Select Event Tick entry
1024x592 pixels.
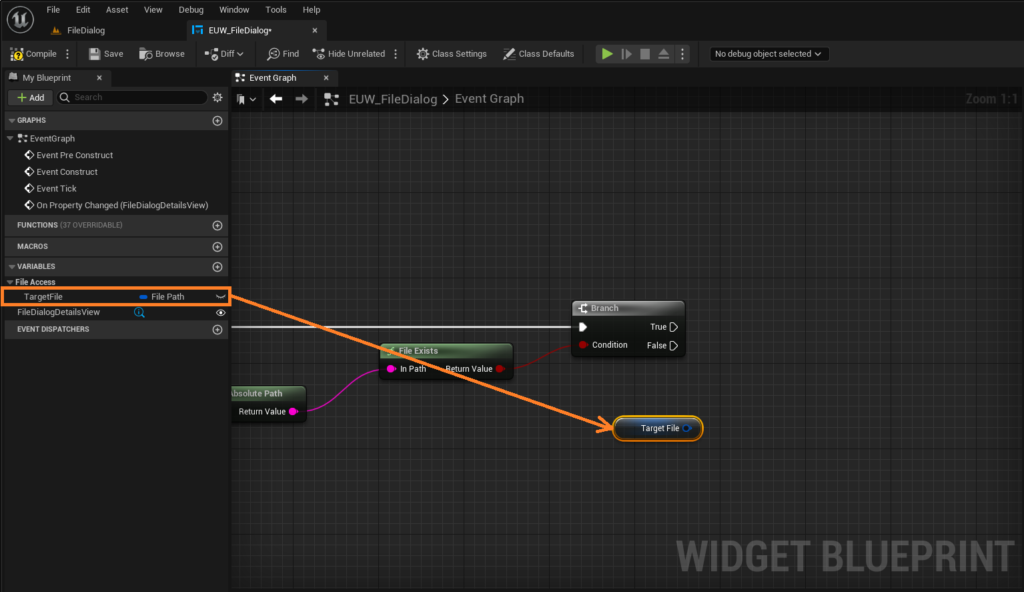point(56,188)
